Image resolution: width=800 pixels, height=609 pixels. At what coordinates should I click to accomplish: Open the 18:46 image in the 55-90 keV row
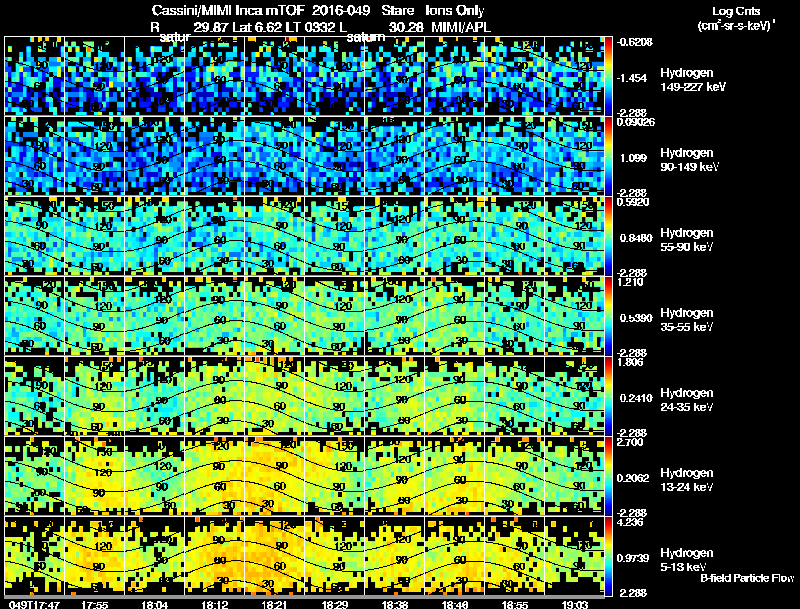pyautogui.click(x=455, y=236)
